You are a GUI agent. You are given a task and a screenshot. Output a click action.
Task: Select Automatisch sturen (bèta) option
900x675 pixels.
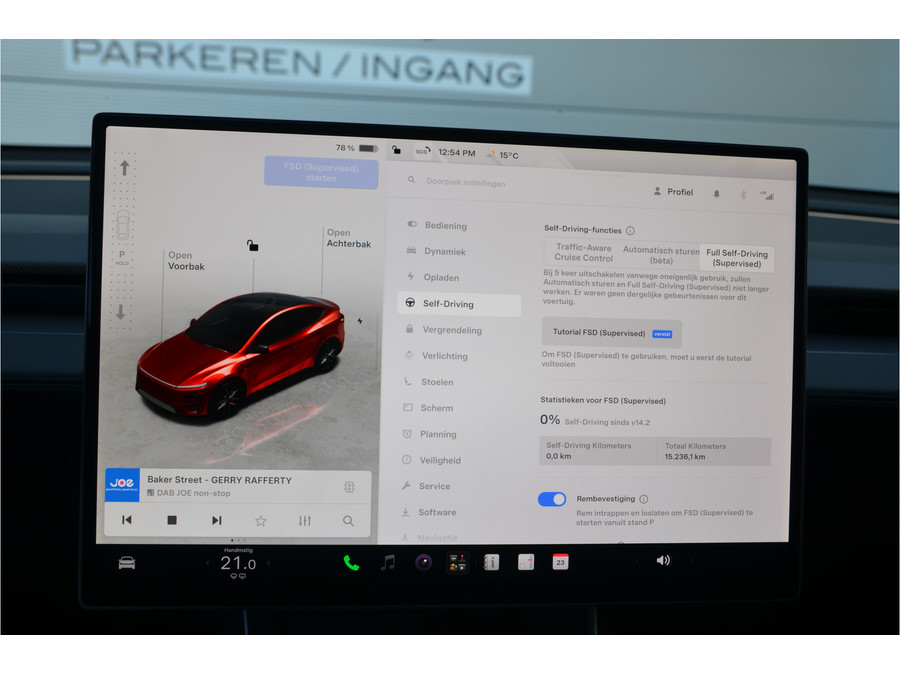[x=661, y=255]
